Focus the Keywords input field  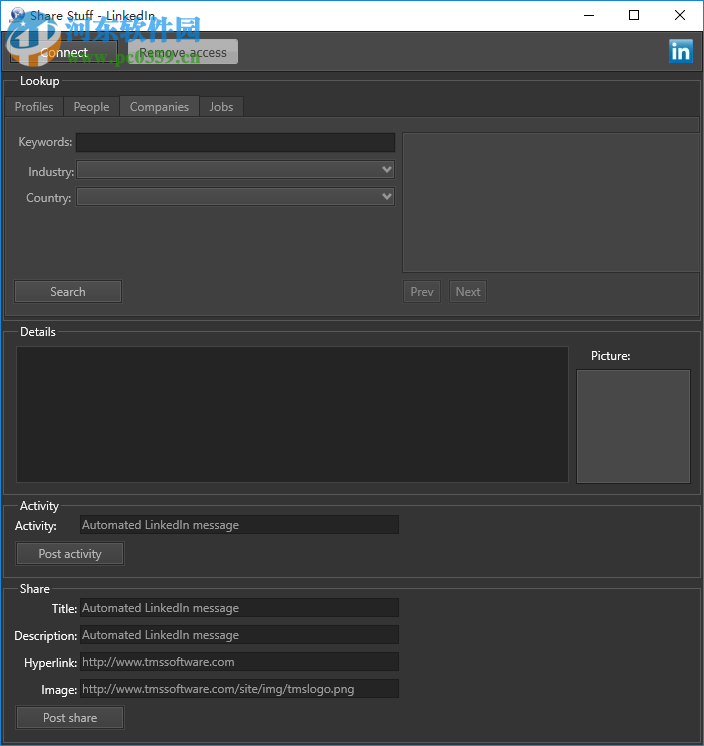(235, 143)
